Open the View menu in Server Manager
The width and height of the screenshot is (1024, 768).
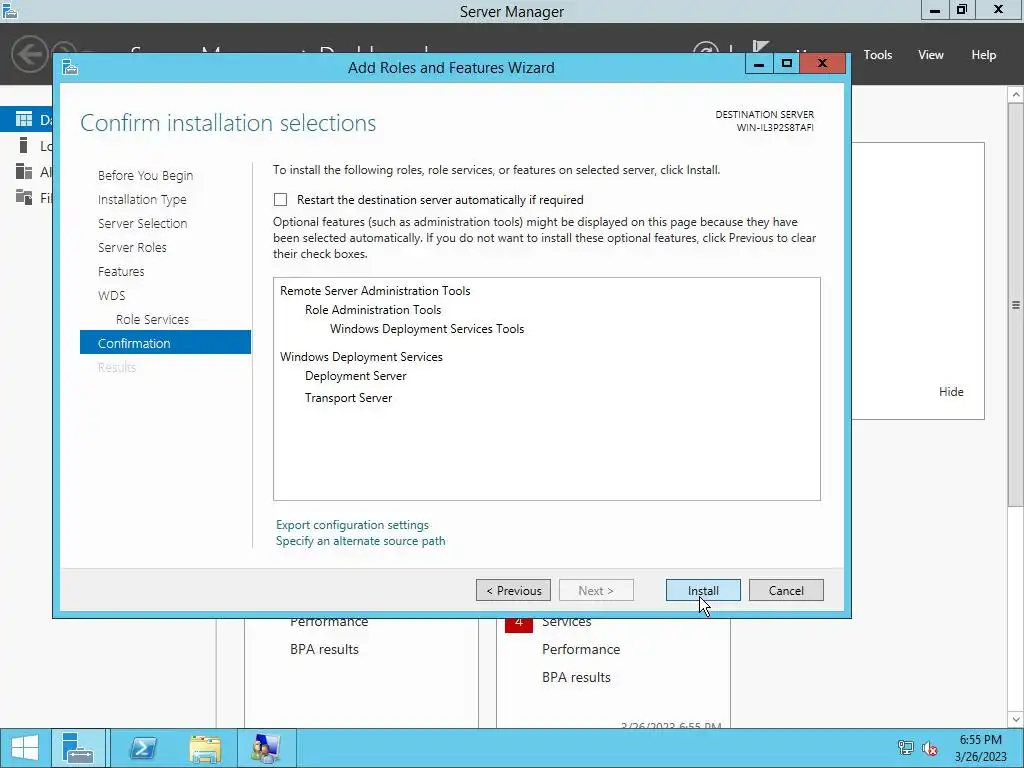tap(930, 55)
